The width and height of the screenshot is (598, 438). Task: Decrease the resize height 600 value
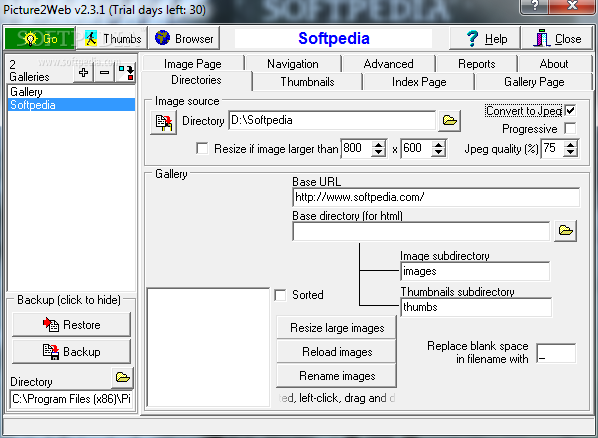pos(439,153)
